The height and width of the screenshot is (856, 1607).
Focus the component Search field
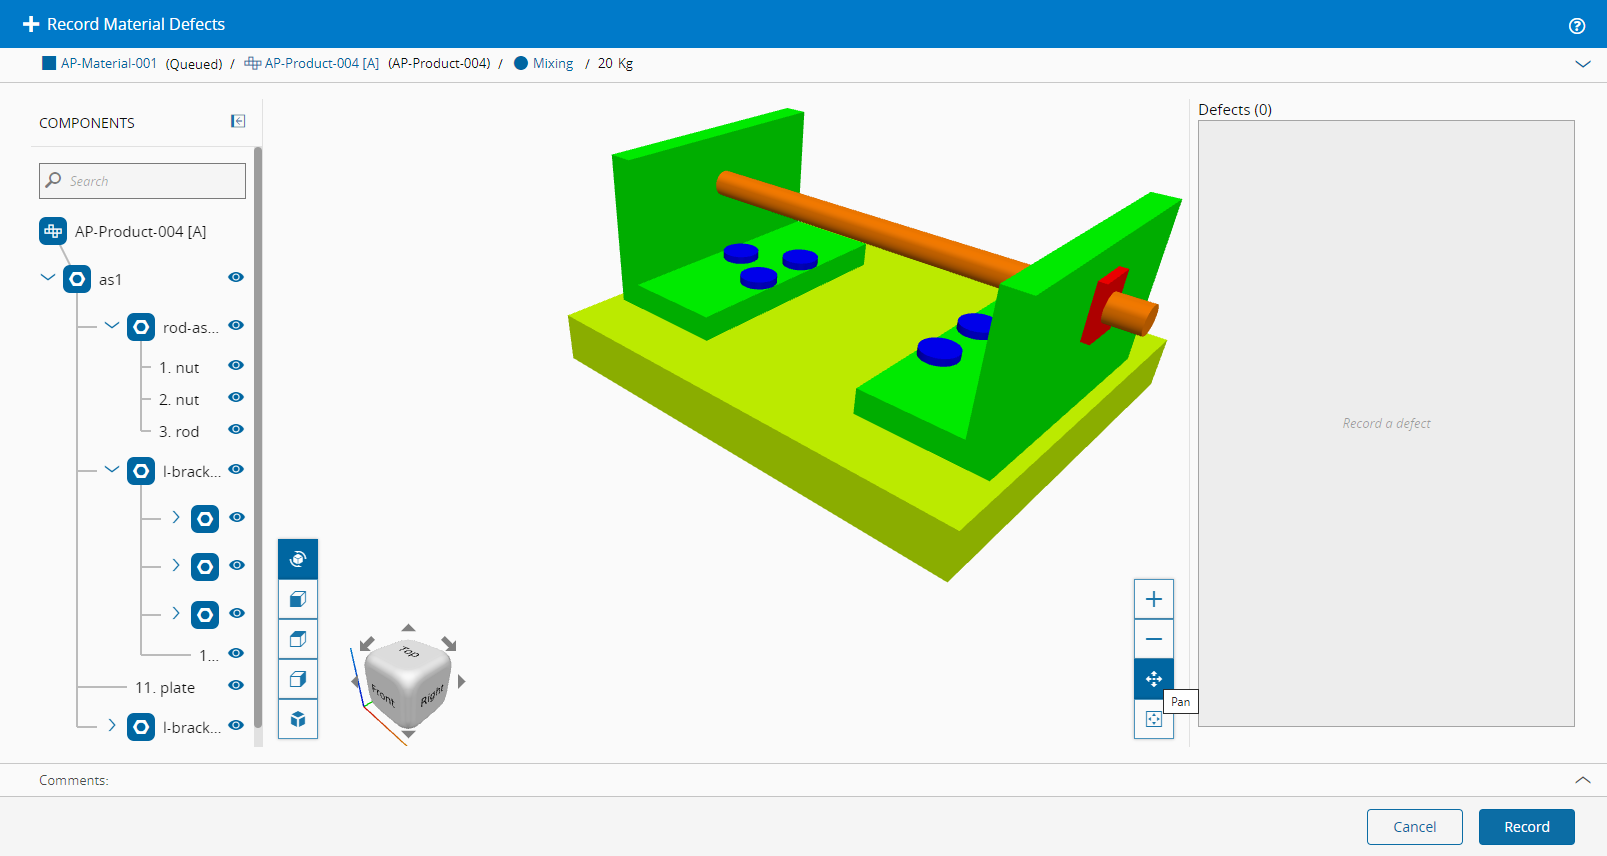[142, 181]
